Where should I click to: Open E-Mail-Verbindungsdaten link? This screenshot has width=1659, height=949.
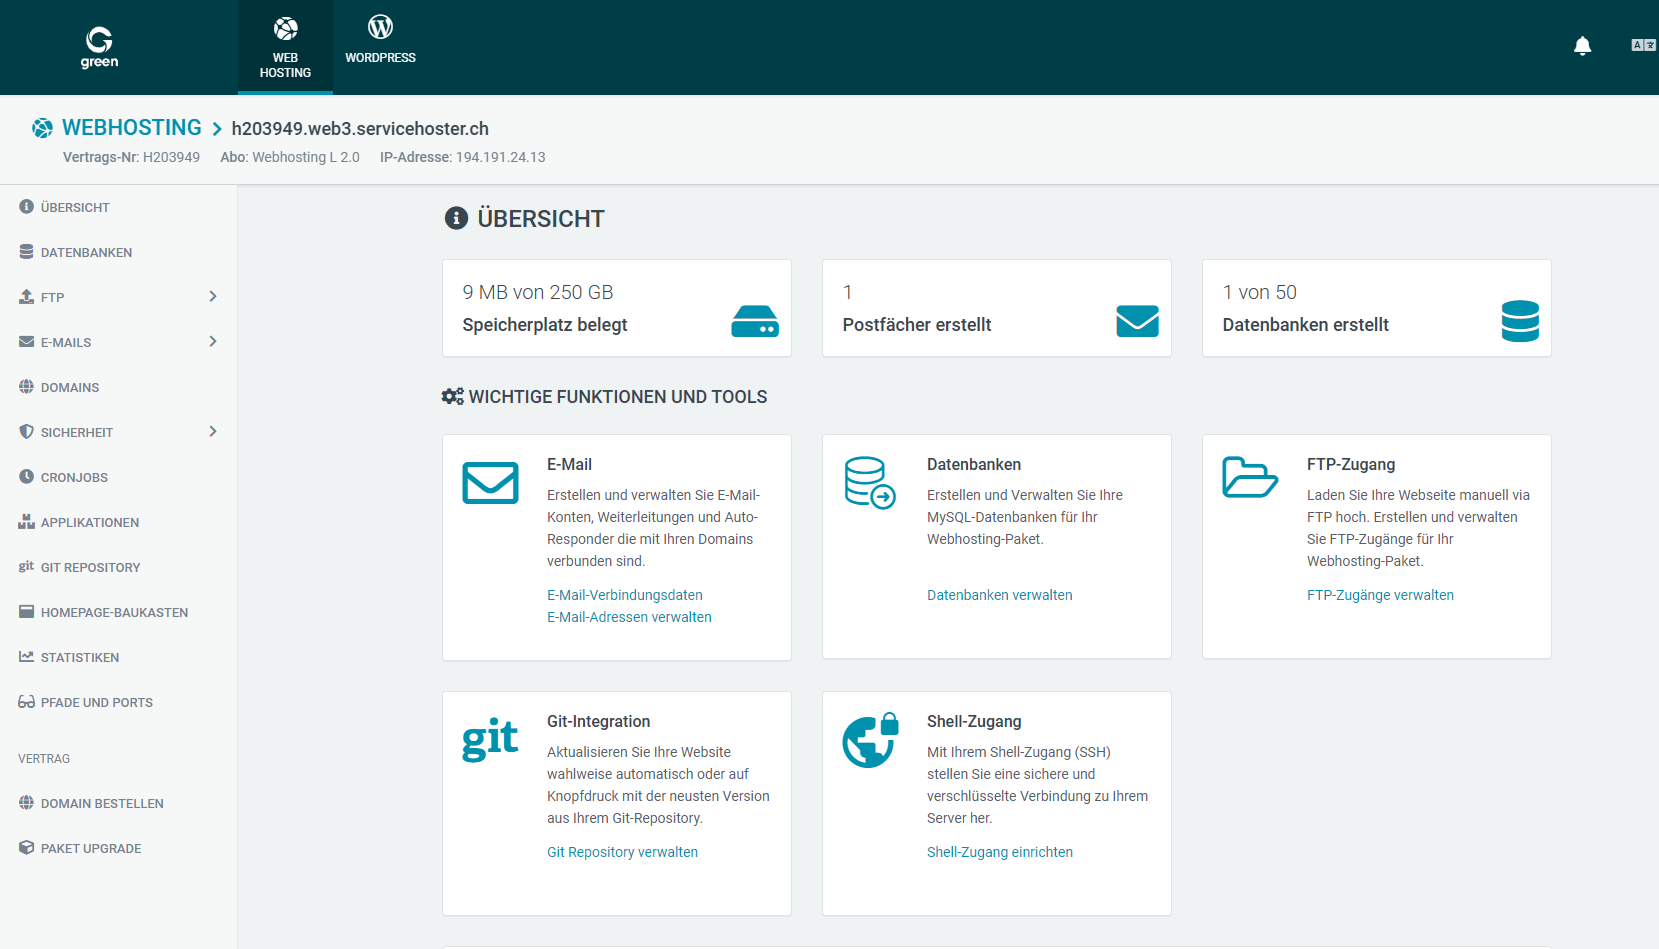pos(625,595)
